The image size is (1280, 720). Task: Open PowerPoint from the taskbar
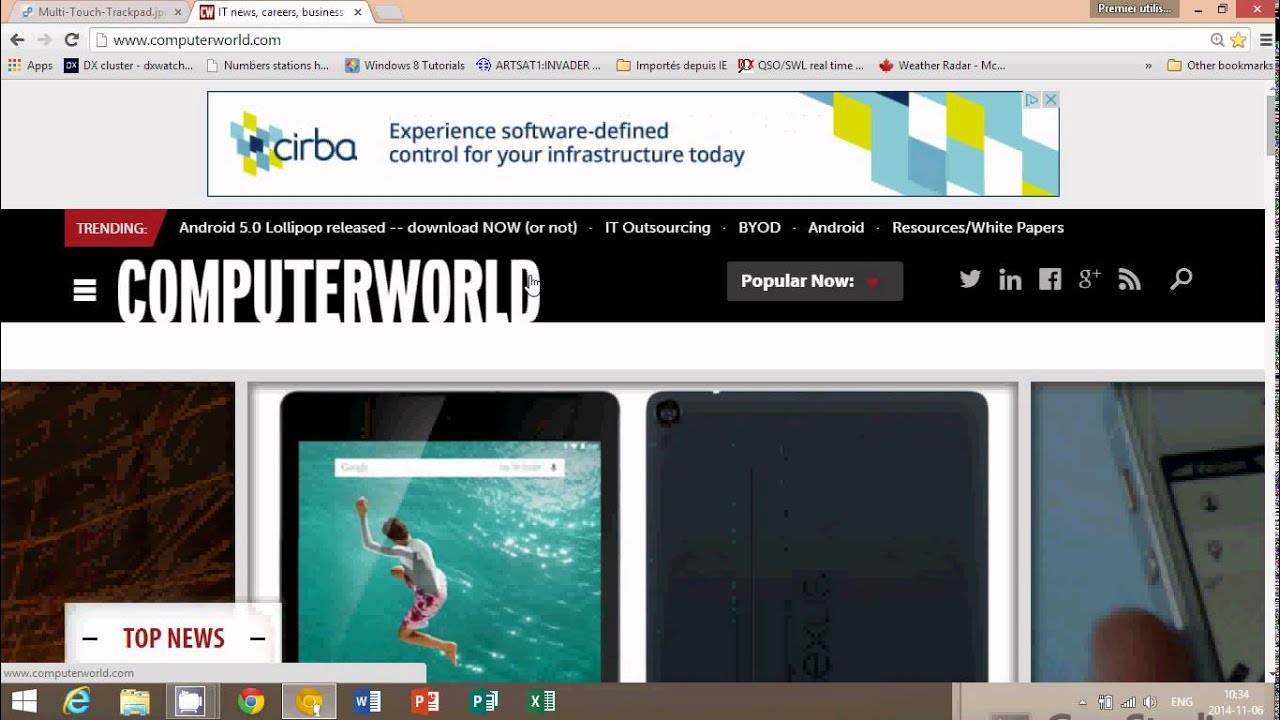coord(425,702)
